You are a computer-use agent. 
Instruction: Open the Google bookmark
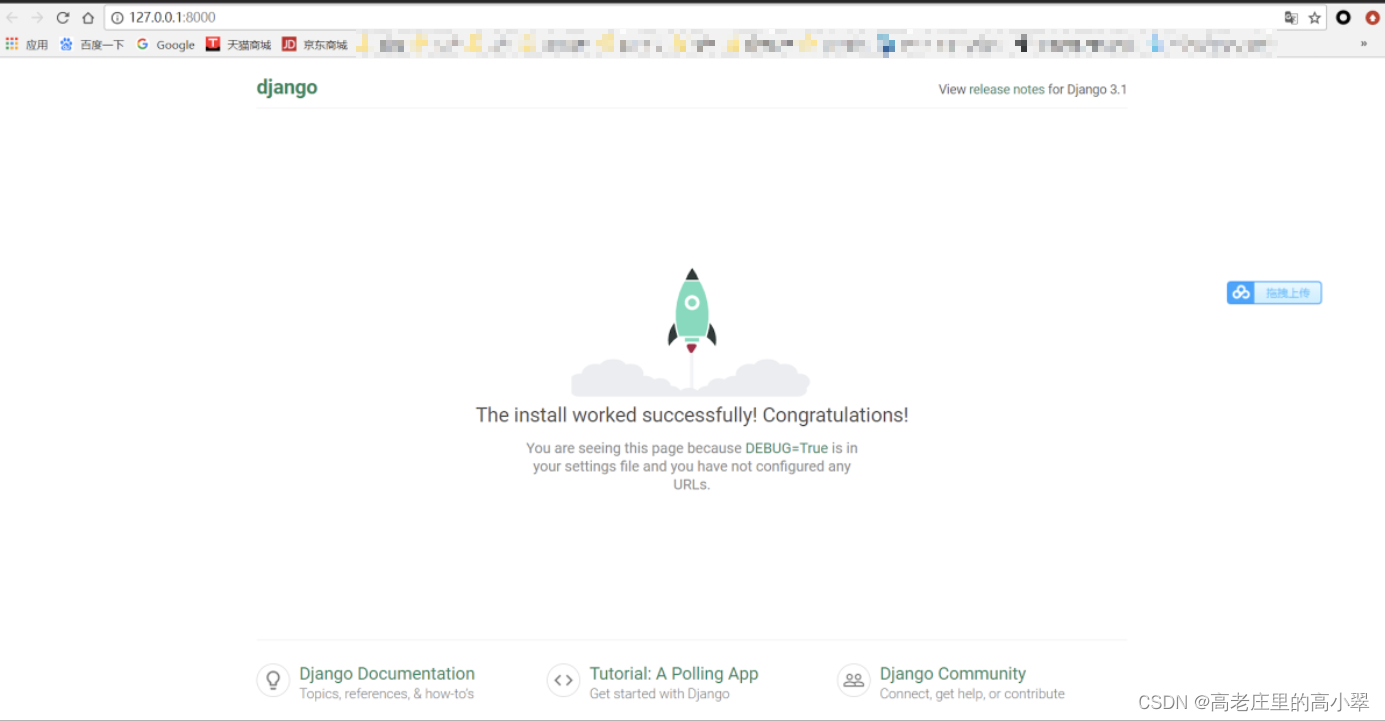[165, 44]
